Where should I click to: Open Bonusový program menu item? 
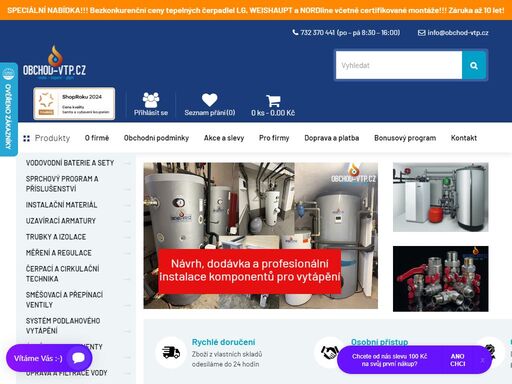405,138
